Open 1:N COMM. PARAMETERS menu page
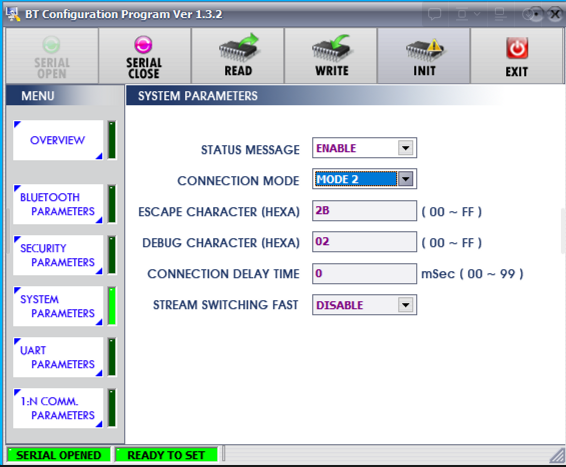The width and height of the screenshot is (566, 467). (58, 408)
